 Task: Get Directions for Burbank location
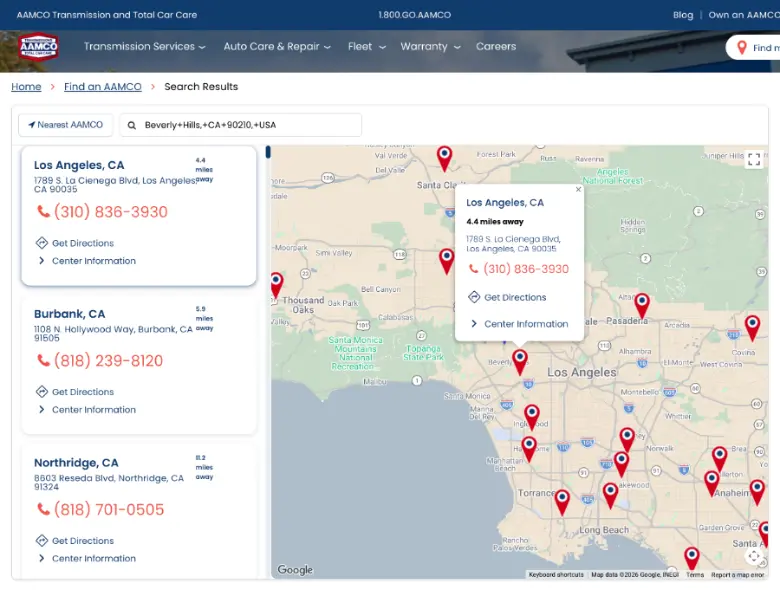75,392
